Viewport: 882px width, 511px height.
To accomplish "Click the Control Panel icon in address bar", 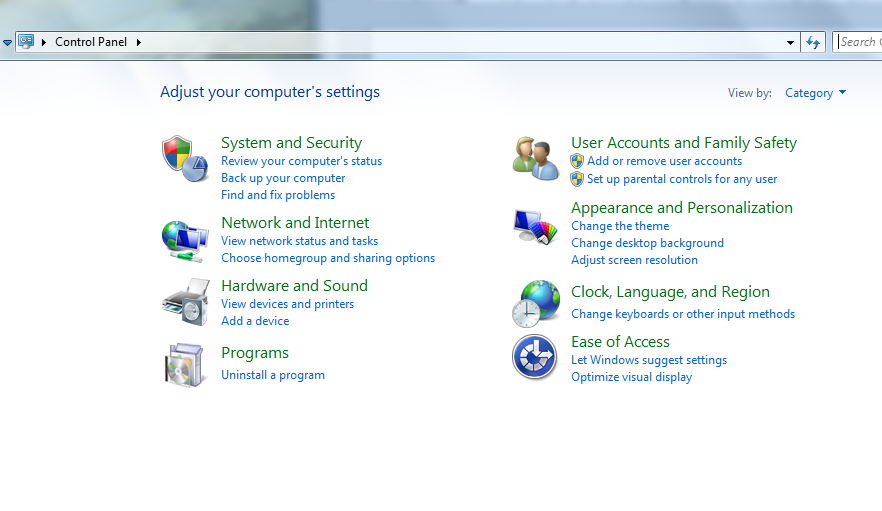I will (x=26, y=42).
